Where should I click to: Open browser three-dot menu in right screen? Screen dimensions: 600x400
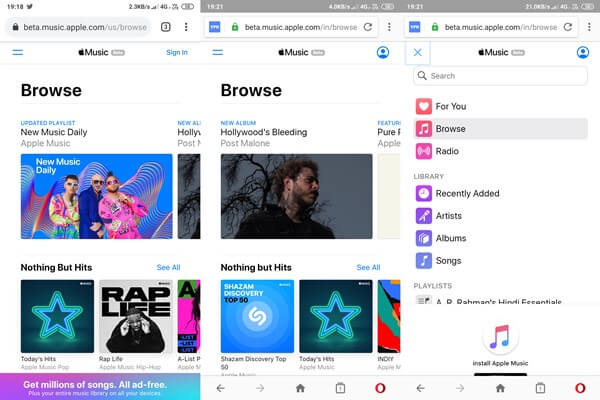[589, 27]
